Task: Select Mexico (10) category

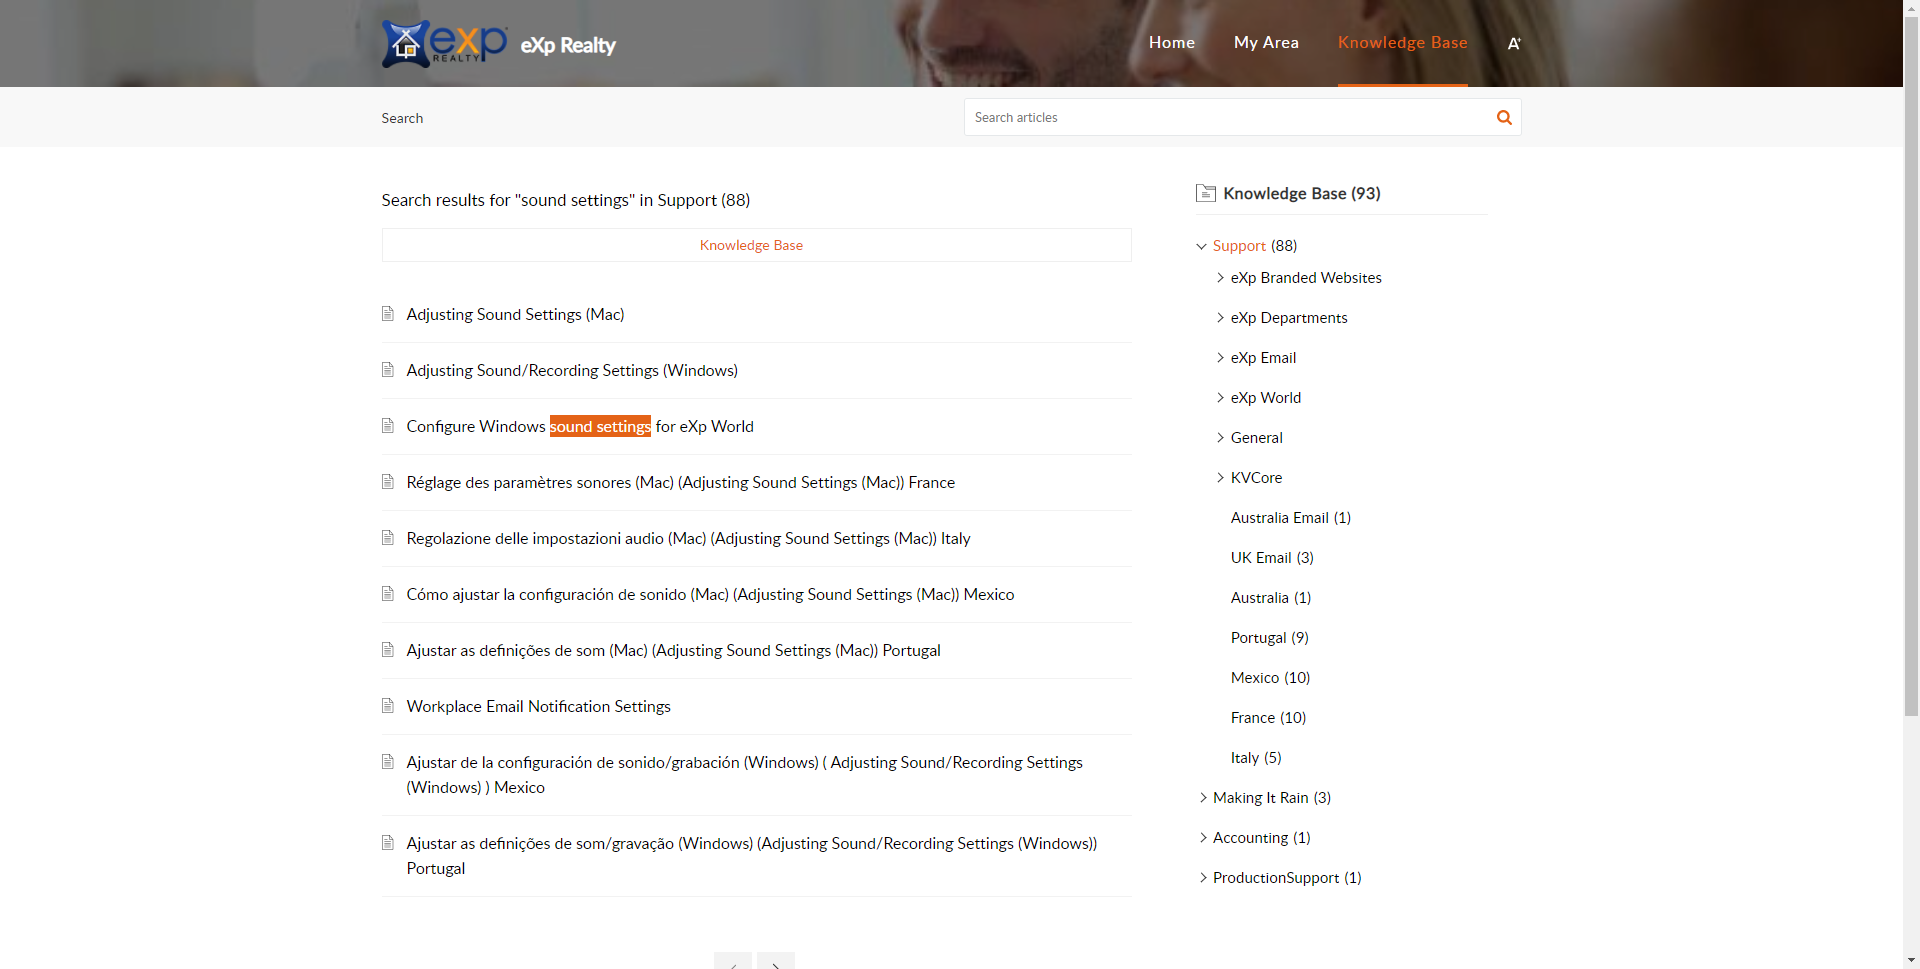Action: (1270, 678)
